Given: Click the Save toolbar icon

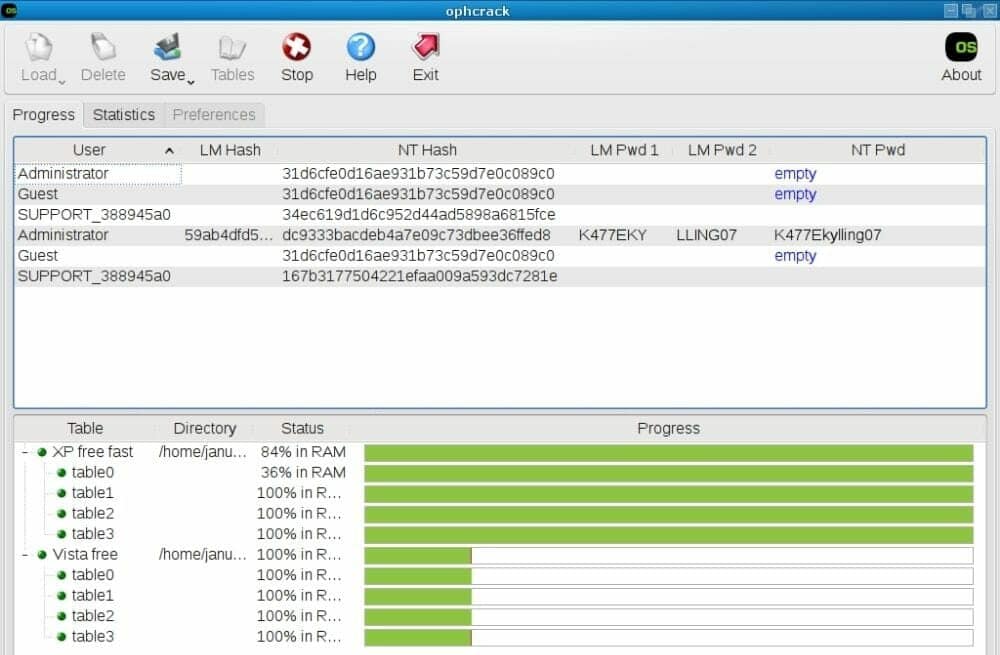Looking at the screenshot, I should tap(168, 47).
